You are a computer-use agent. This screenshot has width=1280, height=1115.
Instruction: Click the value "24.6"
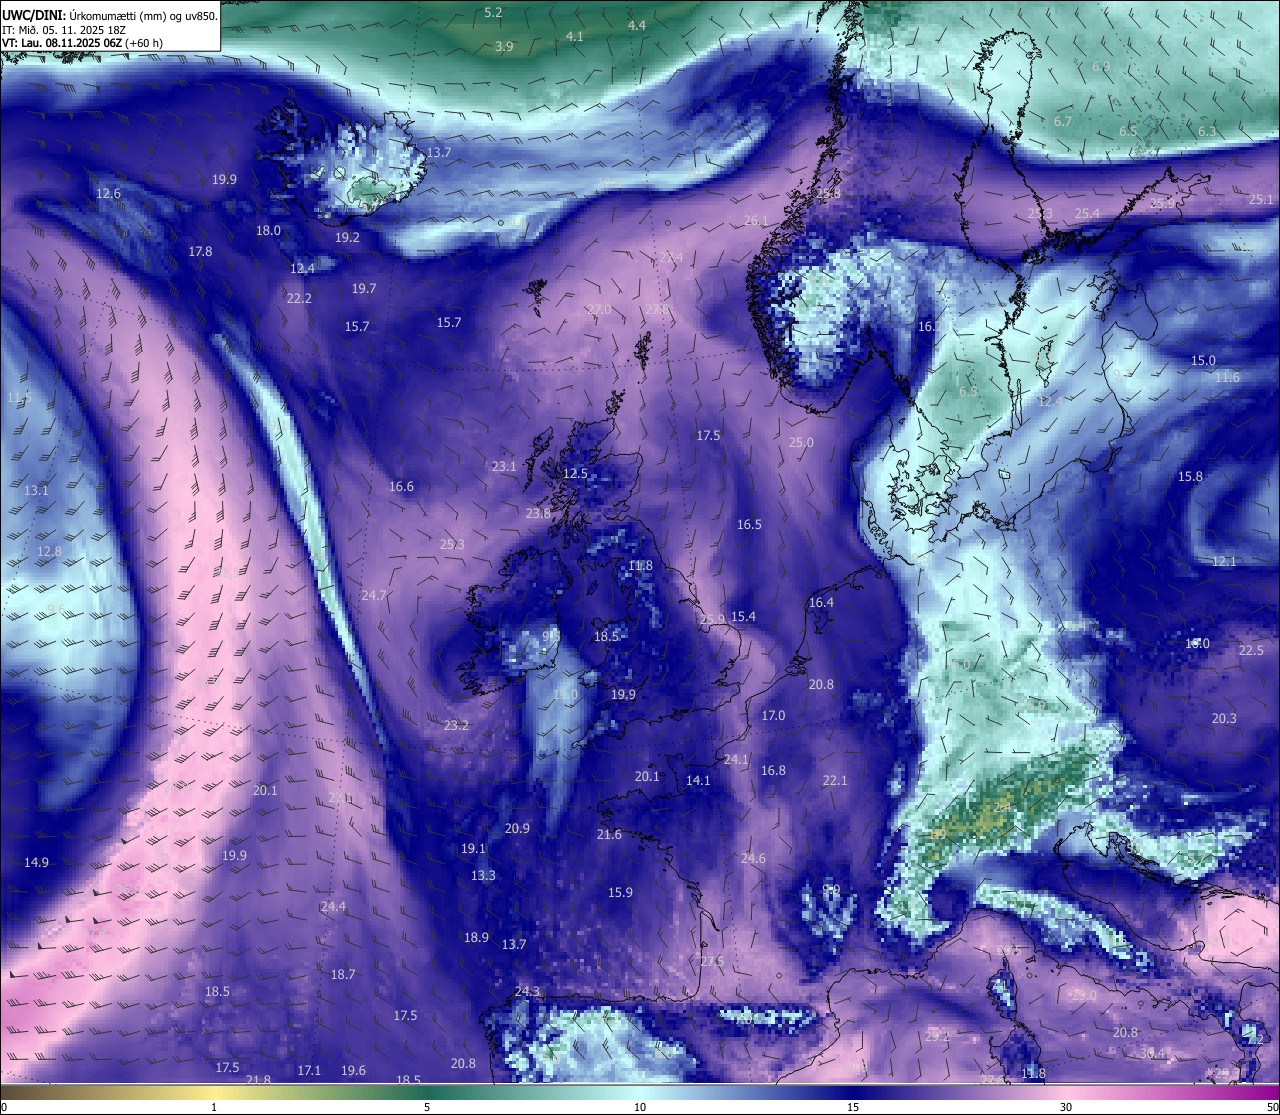[753, 858]
